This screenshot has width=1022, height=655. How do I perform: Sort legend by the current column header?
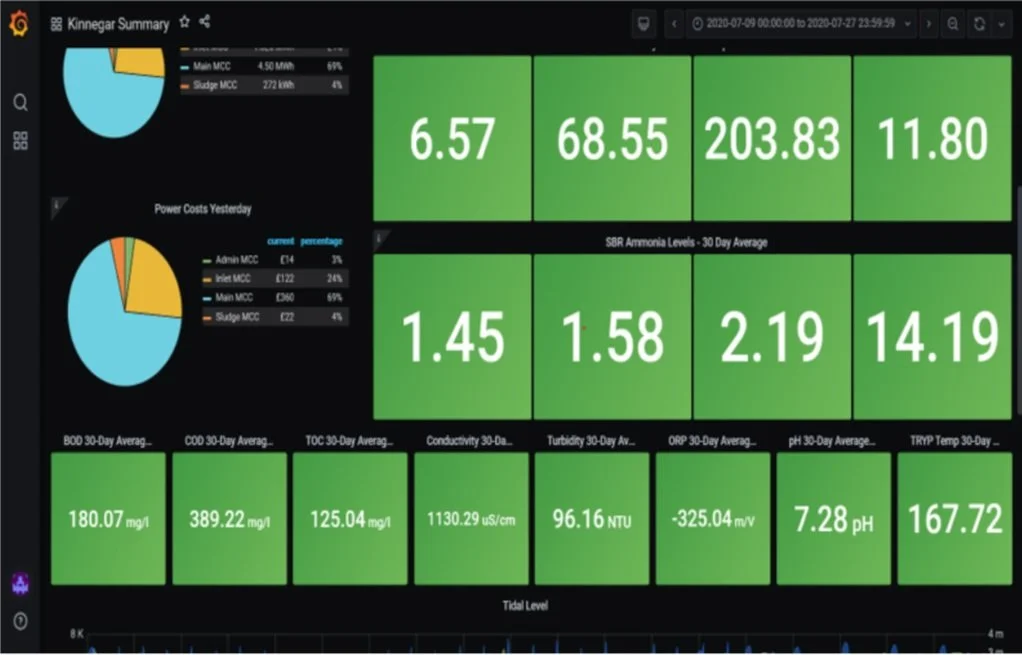click(x=280, y=241)
